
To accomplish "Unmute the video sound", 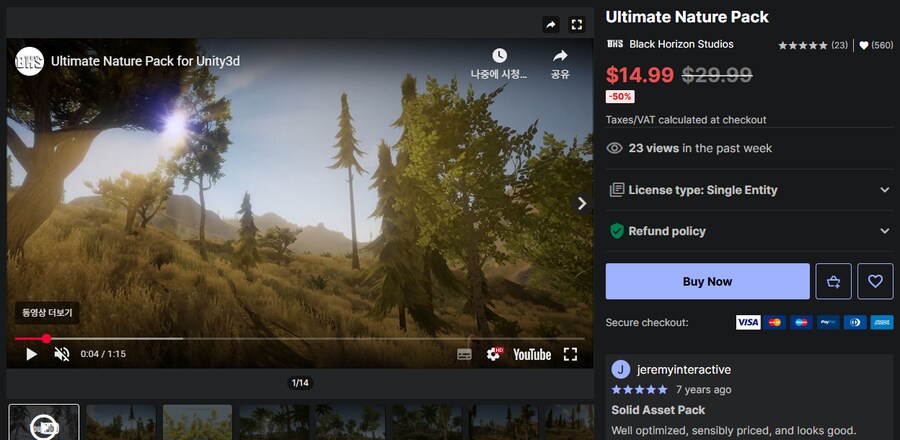I will [x=61, y=354].
